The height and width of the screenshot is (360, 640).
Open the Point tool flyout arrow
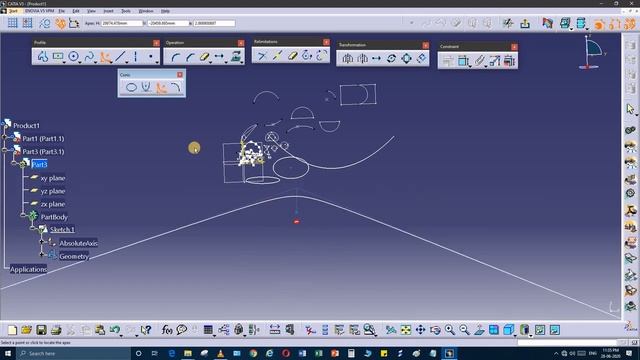coord(157,62)
